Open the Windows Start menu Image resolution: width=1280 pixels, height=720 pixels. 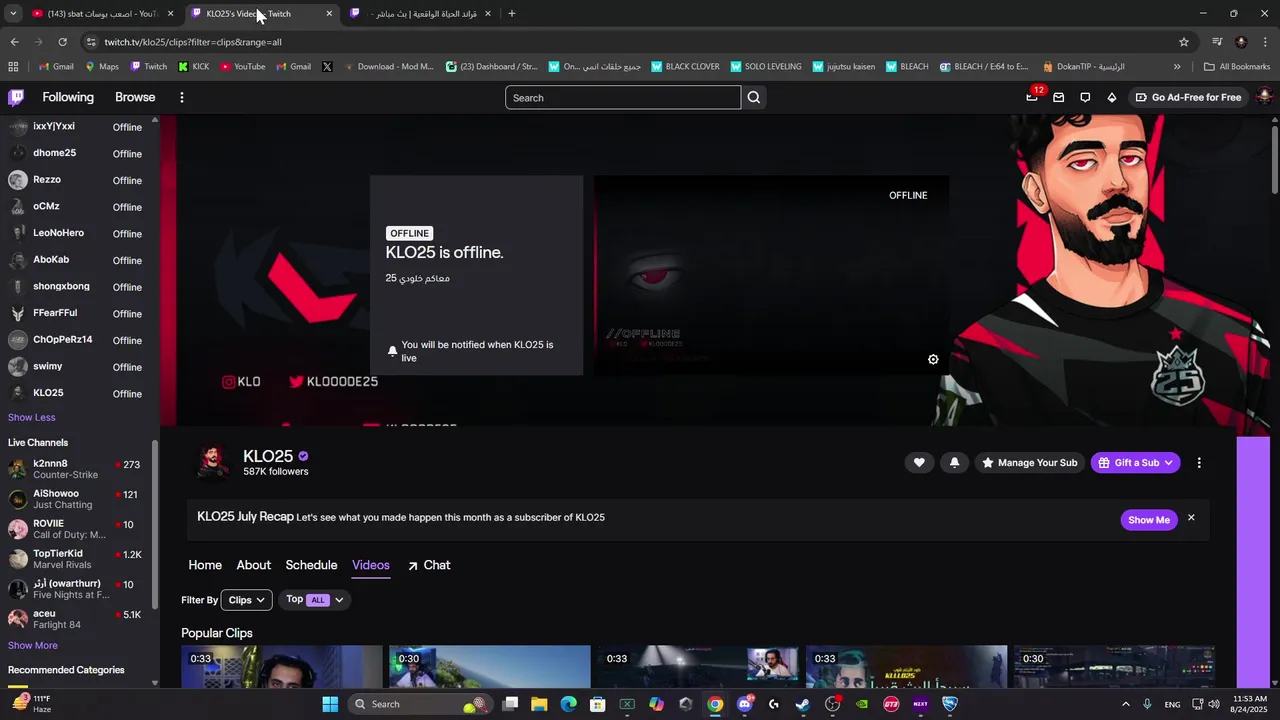coord(330,704)
